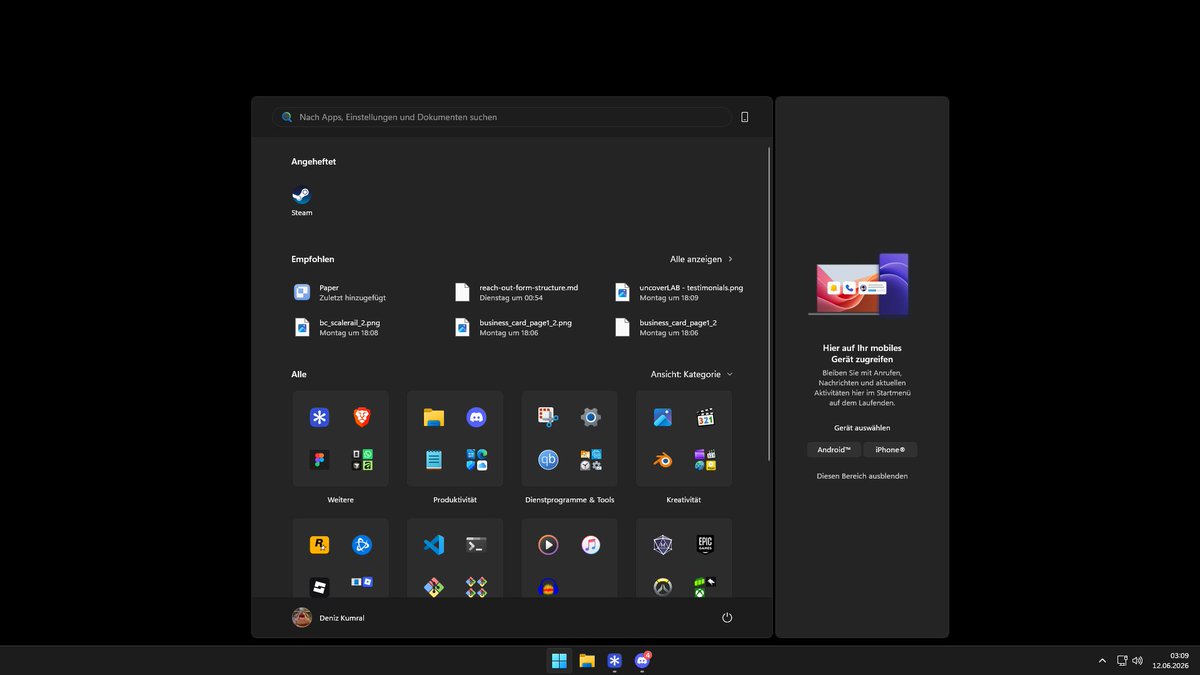Launch Battle.net
Image resolution: width=1200 pixels, height=675 pixels.
pos(361,545)
